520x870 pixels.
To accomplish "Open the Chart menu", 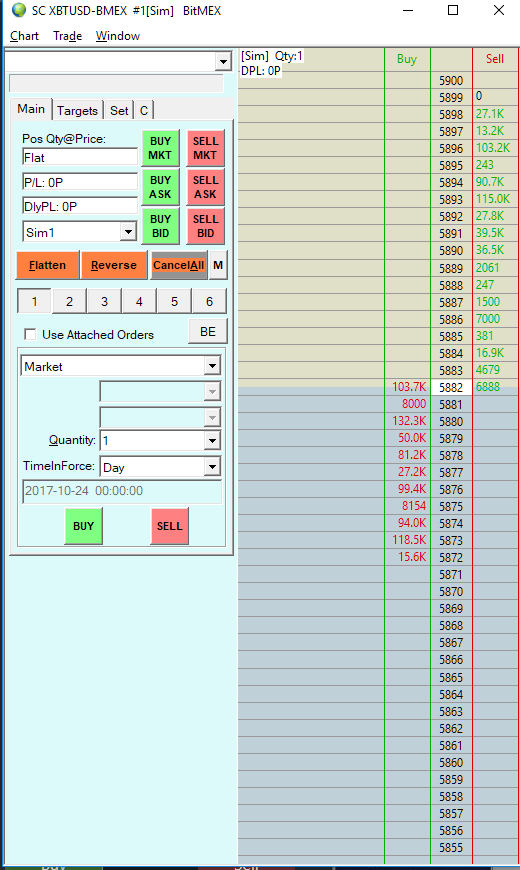I will [24, 36].
